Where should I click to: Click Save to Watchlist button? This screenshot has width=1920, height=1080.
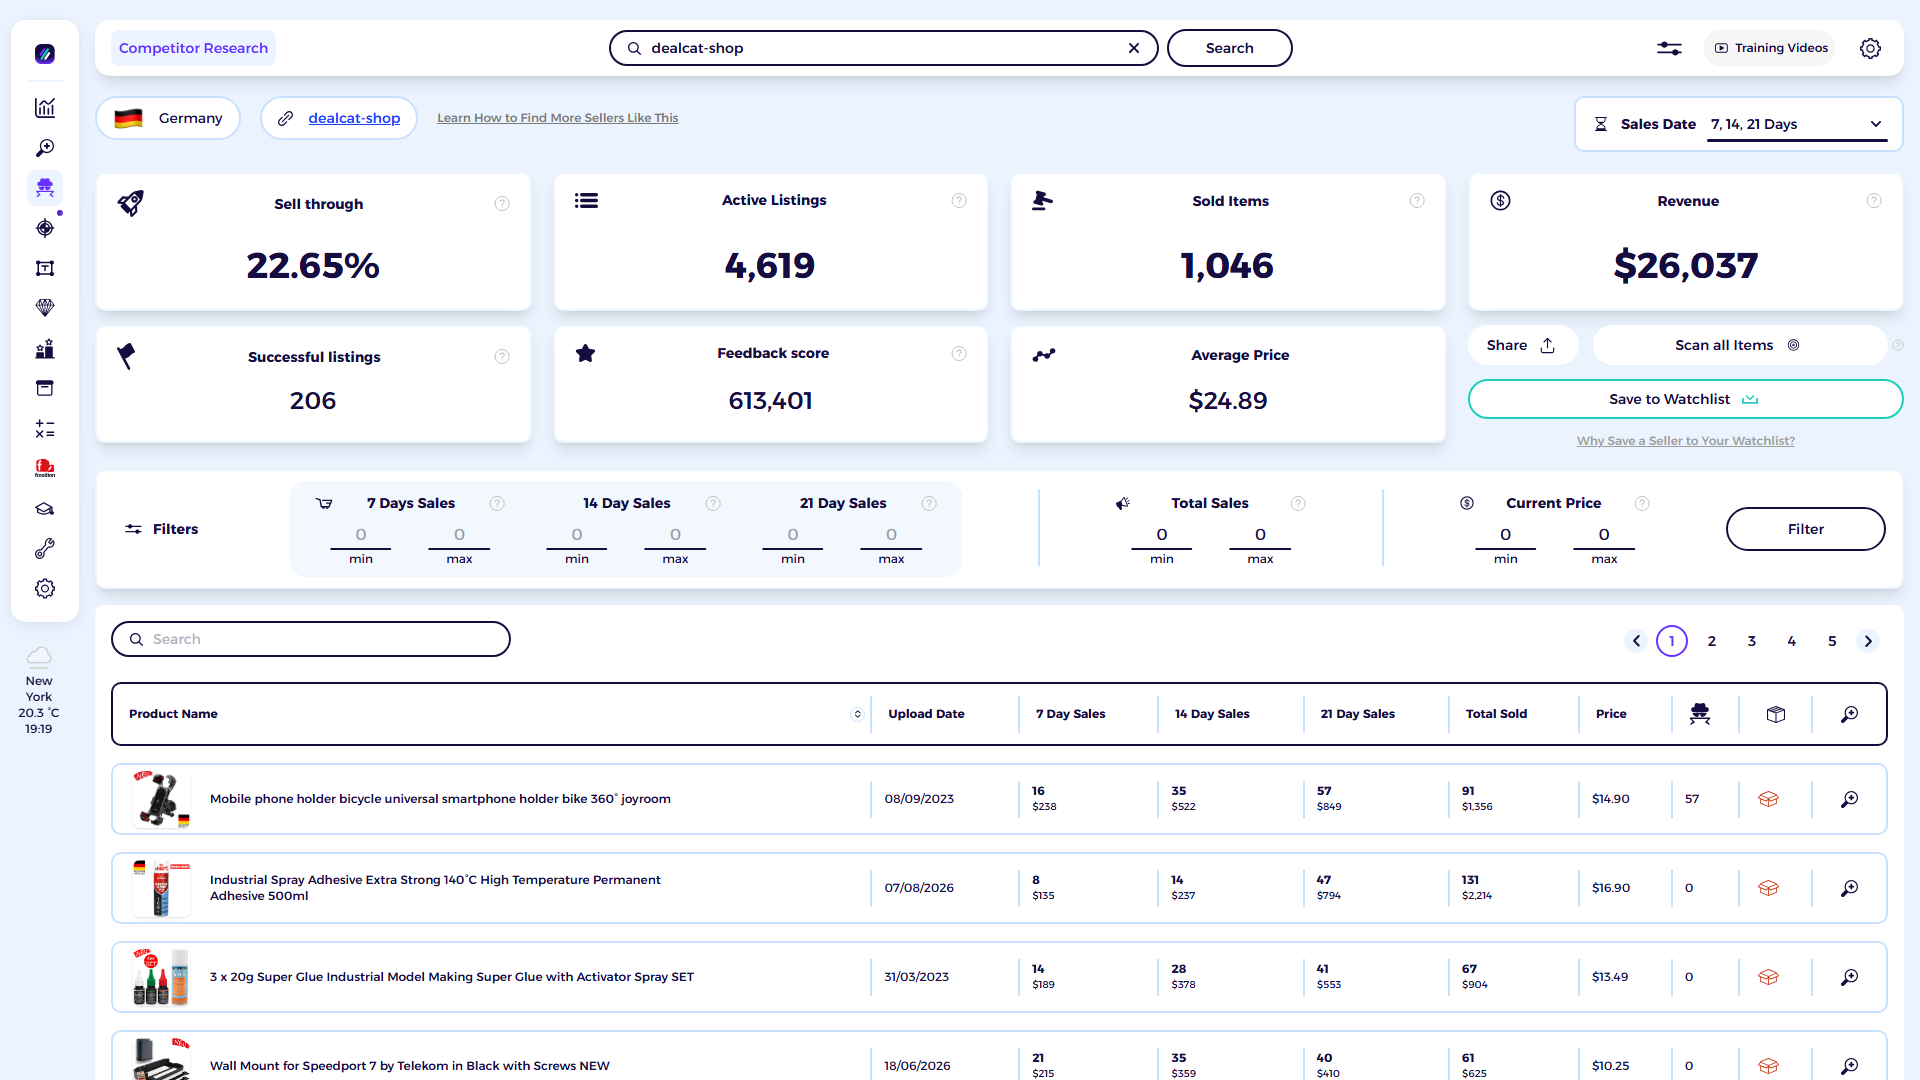(1685, 399)
